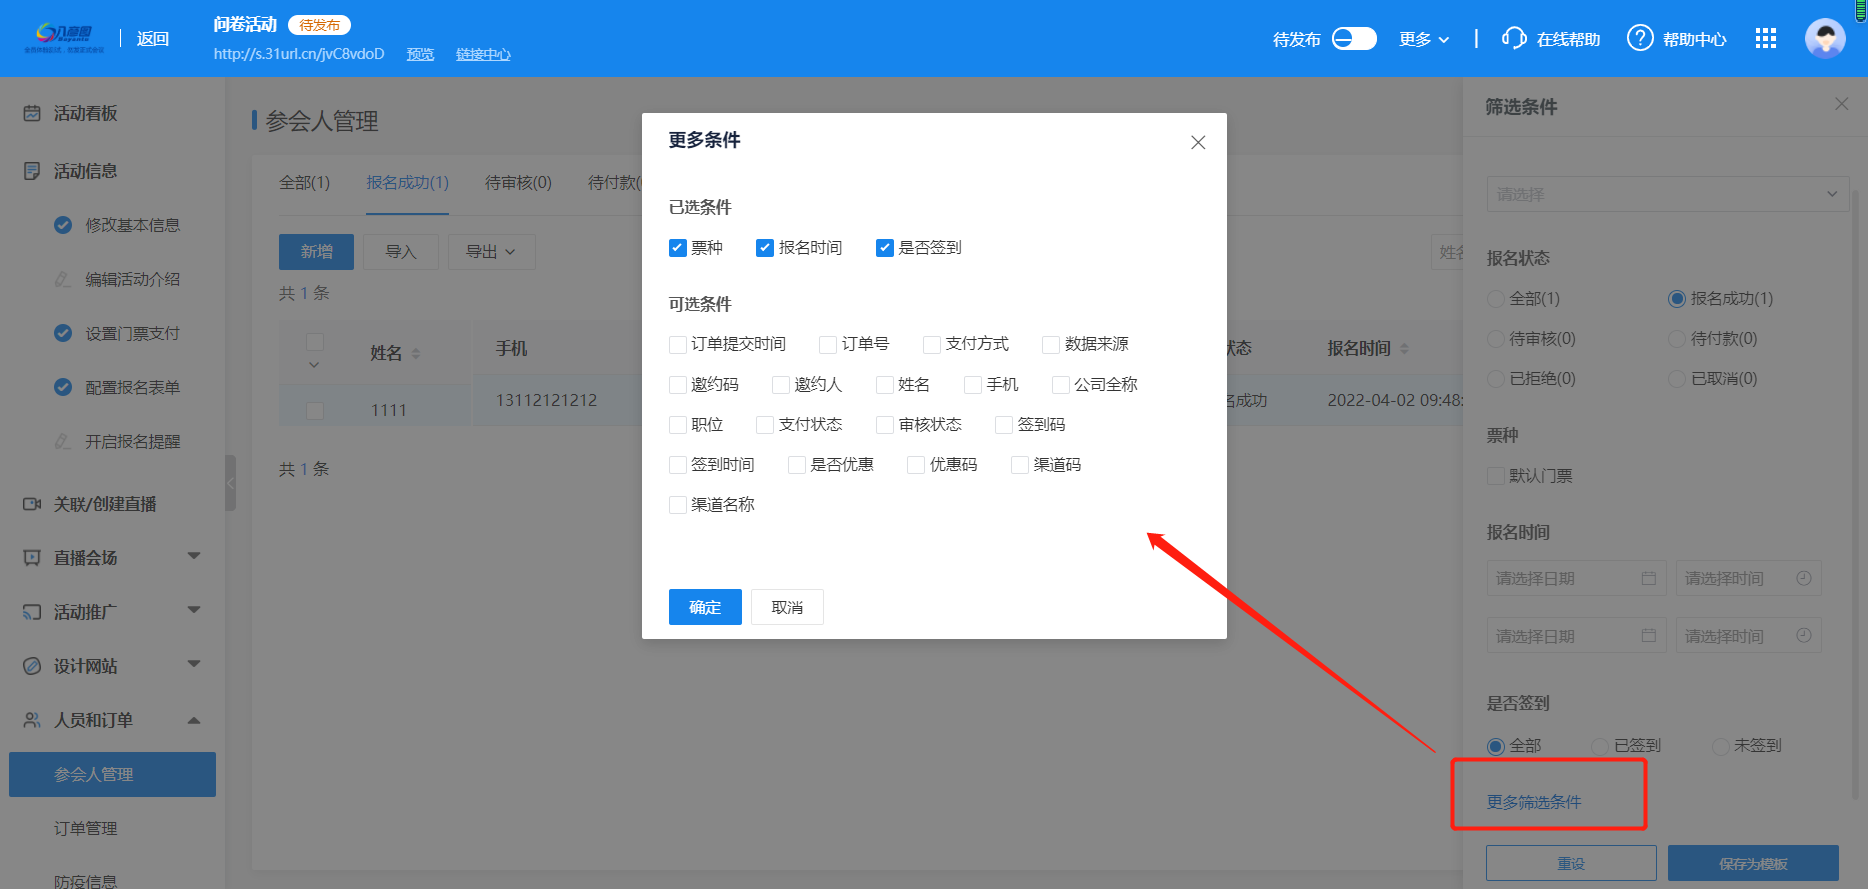Click the 取消 button in dialog
The image size is (1868, 889).
[787, 607]
